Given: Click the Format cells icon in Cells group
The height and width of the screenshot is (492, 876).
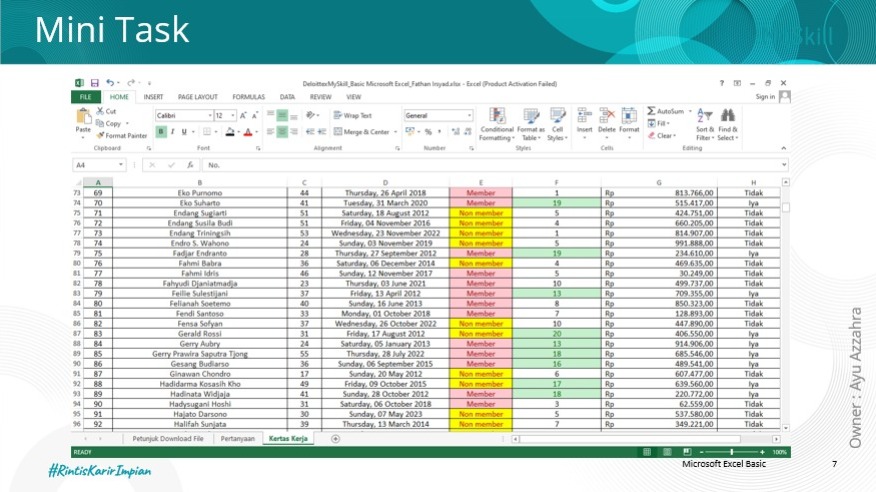Looking at the screenshot, I should (x=629, y=116).
